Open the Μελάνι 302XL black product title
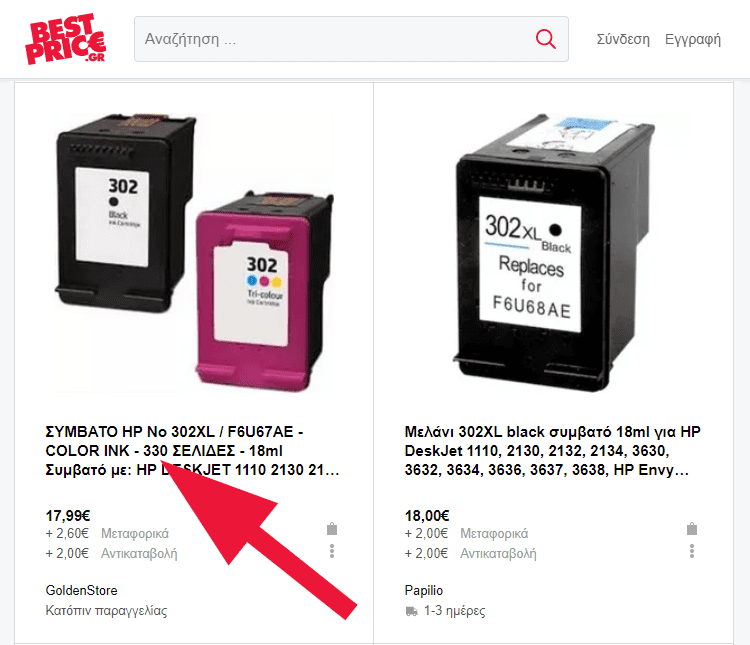The width and height of the screenshot is (750, 645). (x=552, y=451)
